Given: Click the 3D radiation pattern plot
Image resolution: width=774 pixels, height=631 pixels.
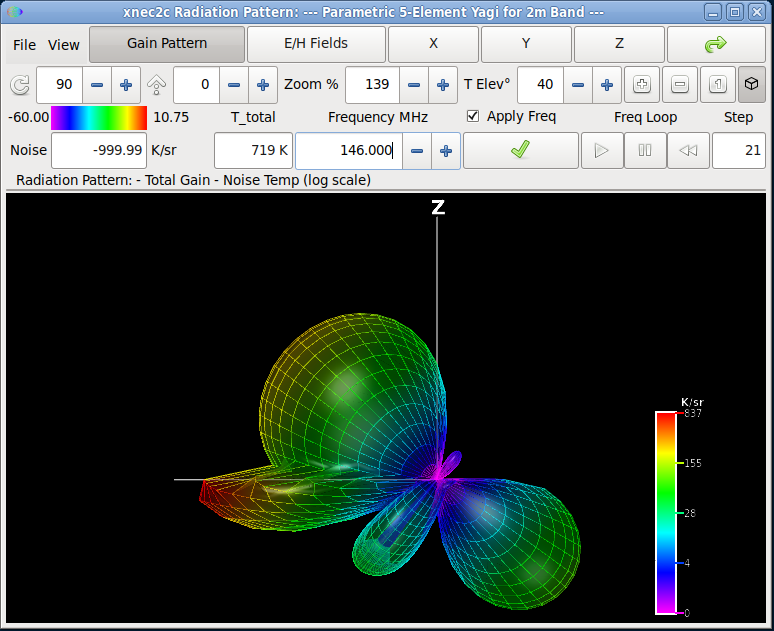Looking at the screenshot, I should pyautogui.click(x=386, y=408).
